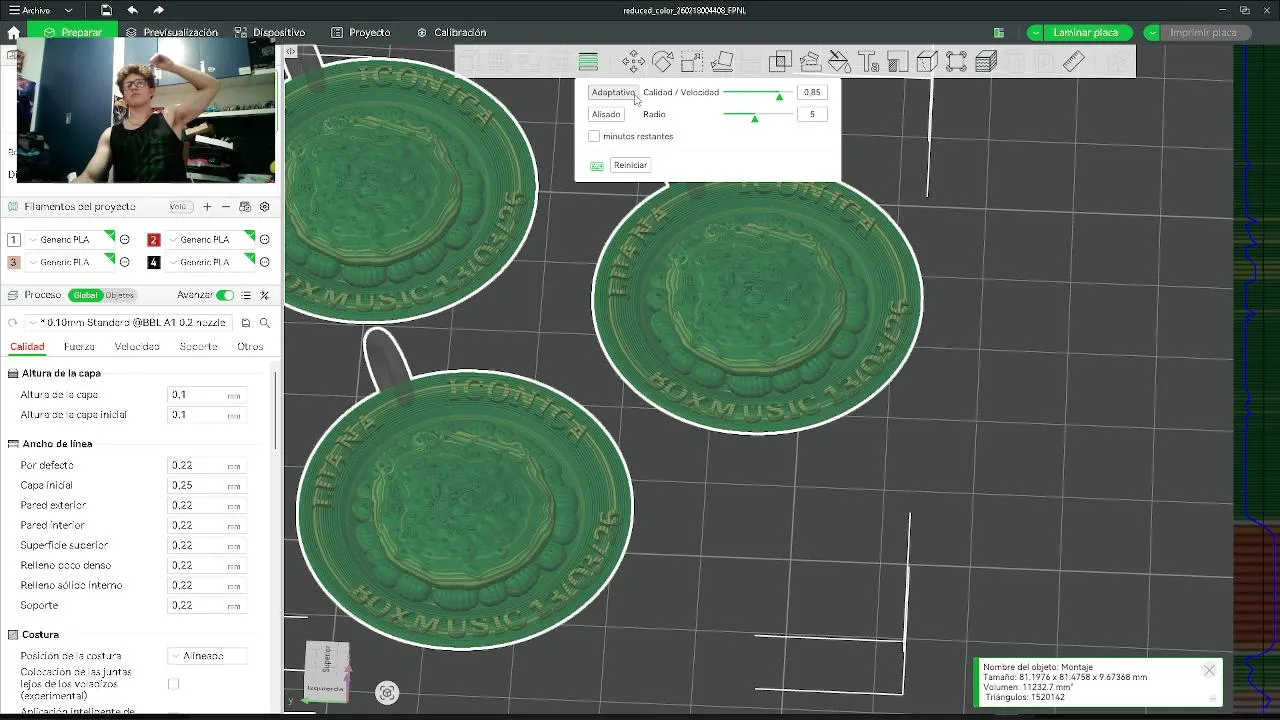Open the Soporte settings tab
The height and width of the screenshot is (720, 1280).
[x=198, y=347]
